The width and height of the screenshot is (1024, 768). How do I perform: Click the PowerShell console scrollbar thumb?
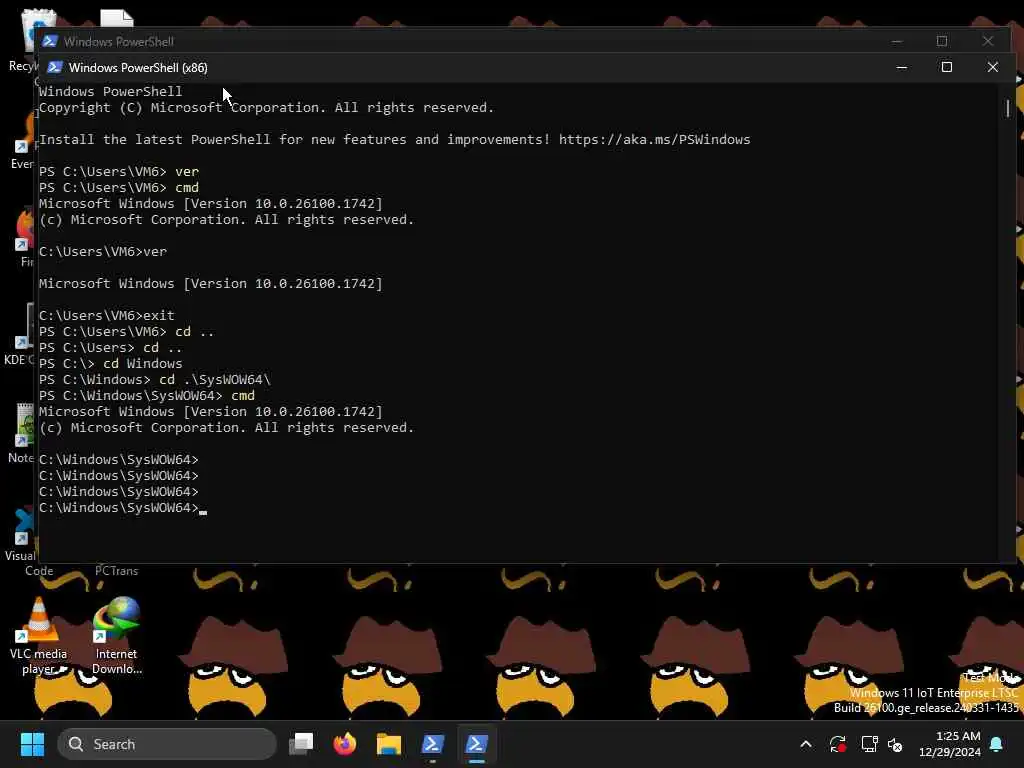(x=1008, y=108)
